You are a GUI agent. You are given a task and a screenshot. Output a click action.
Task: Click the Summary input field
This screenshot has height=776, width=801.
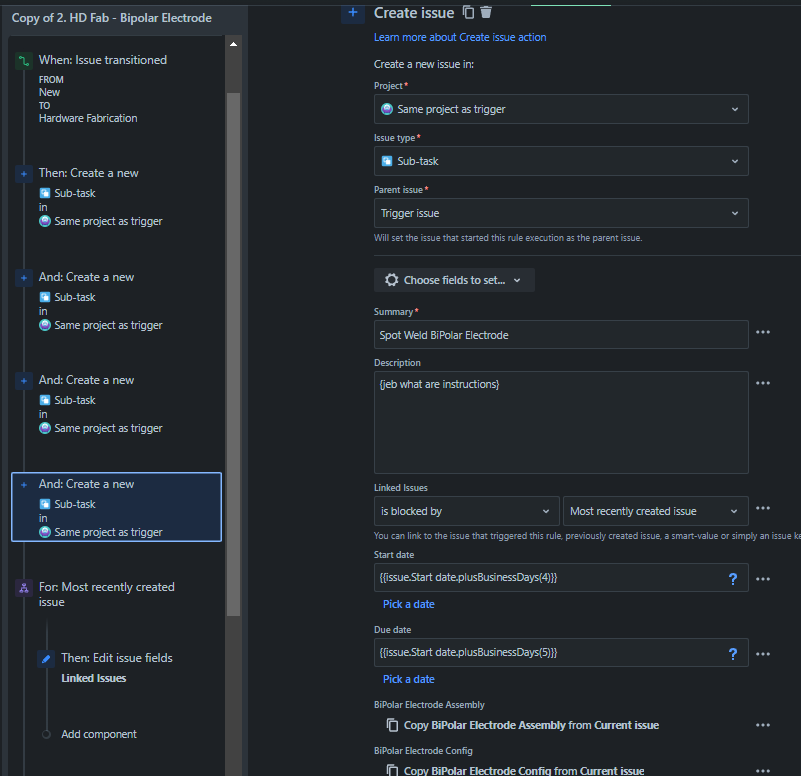pos(561,335)
